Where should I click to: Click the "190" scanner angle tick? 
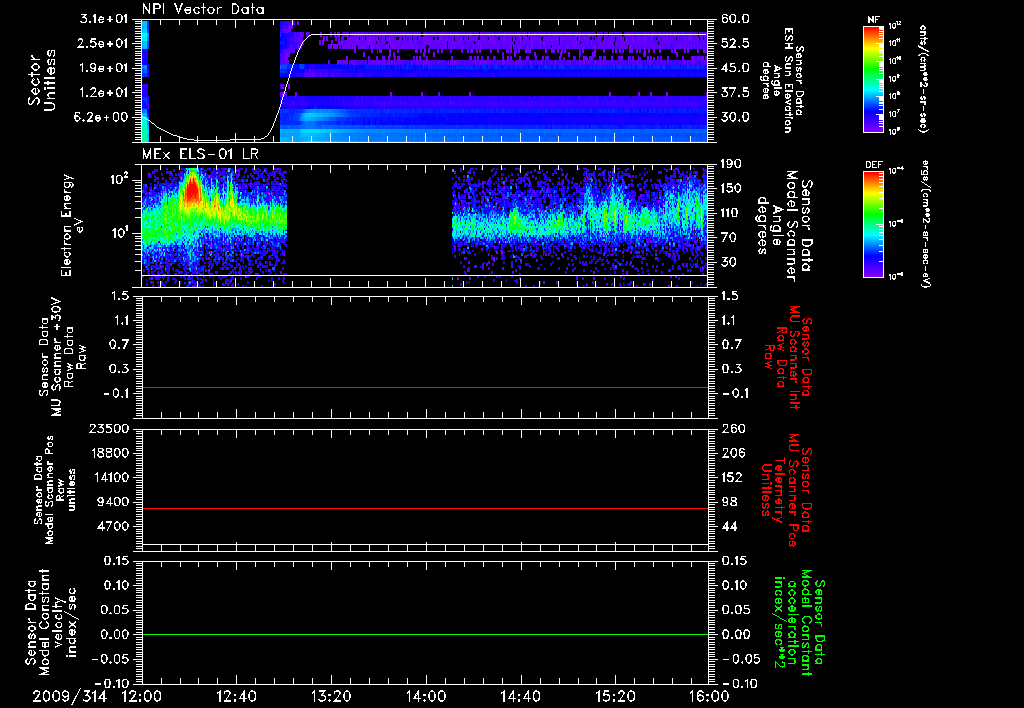coord(732,164)
